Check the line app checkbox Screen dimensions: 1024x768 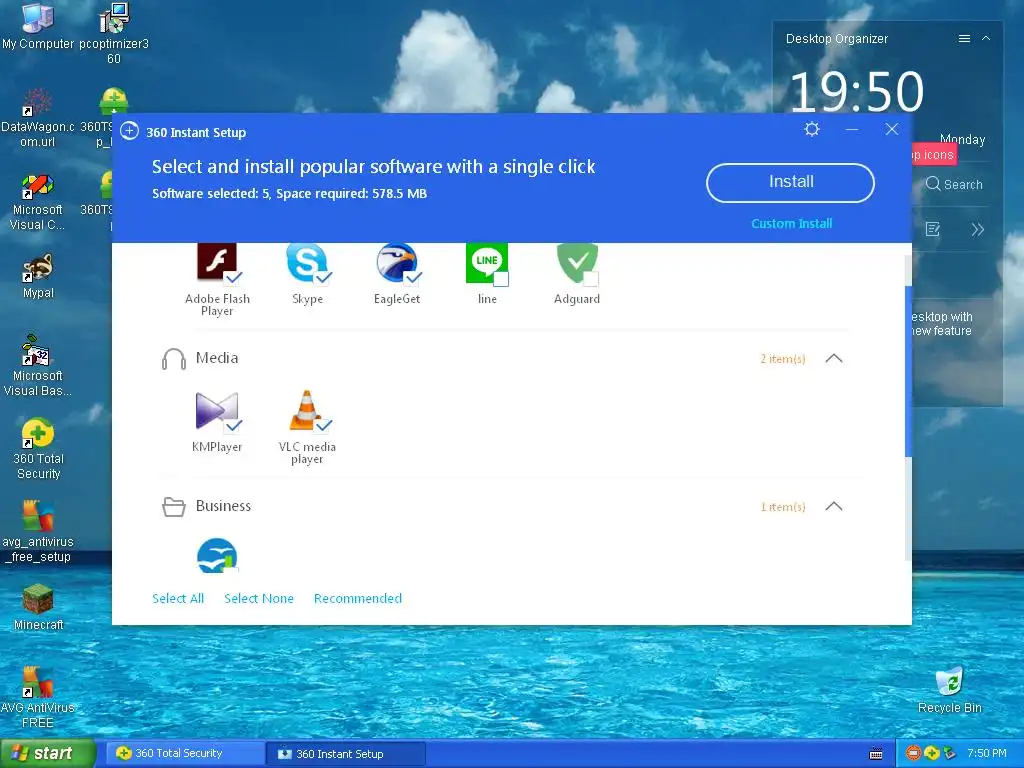pos(501,279)
